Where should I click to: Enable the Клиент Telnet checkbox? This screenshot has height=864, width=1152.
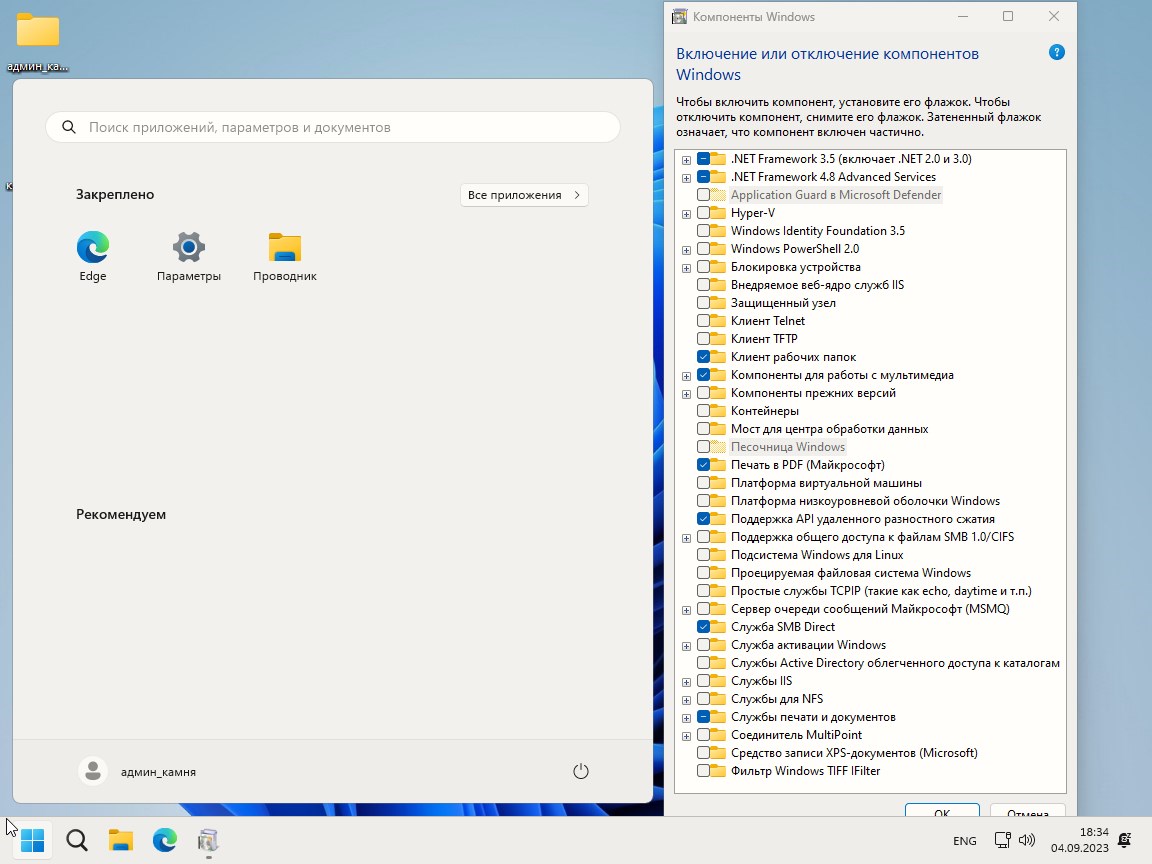click(703, 321)
